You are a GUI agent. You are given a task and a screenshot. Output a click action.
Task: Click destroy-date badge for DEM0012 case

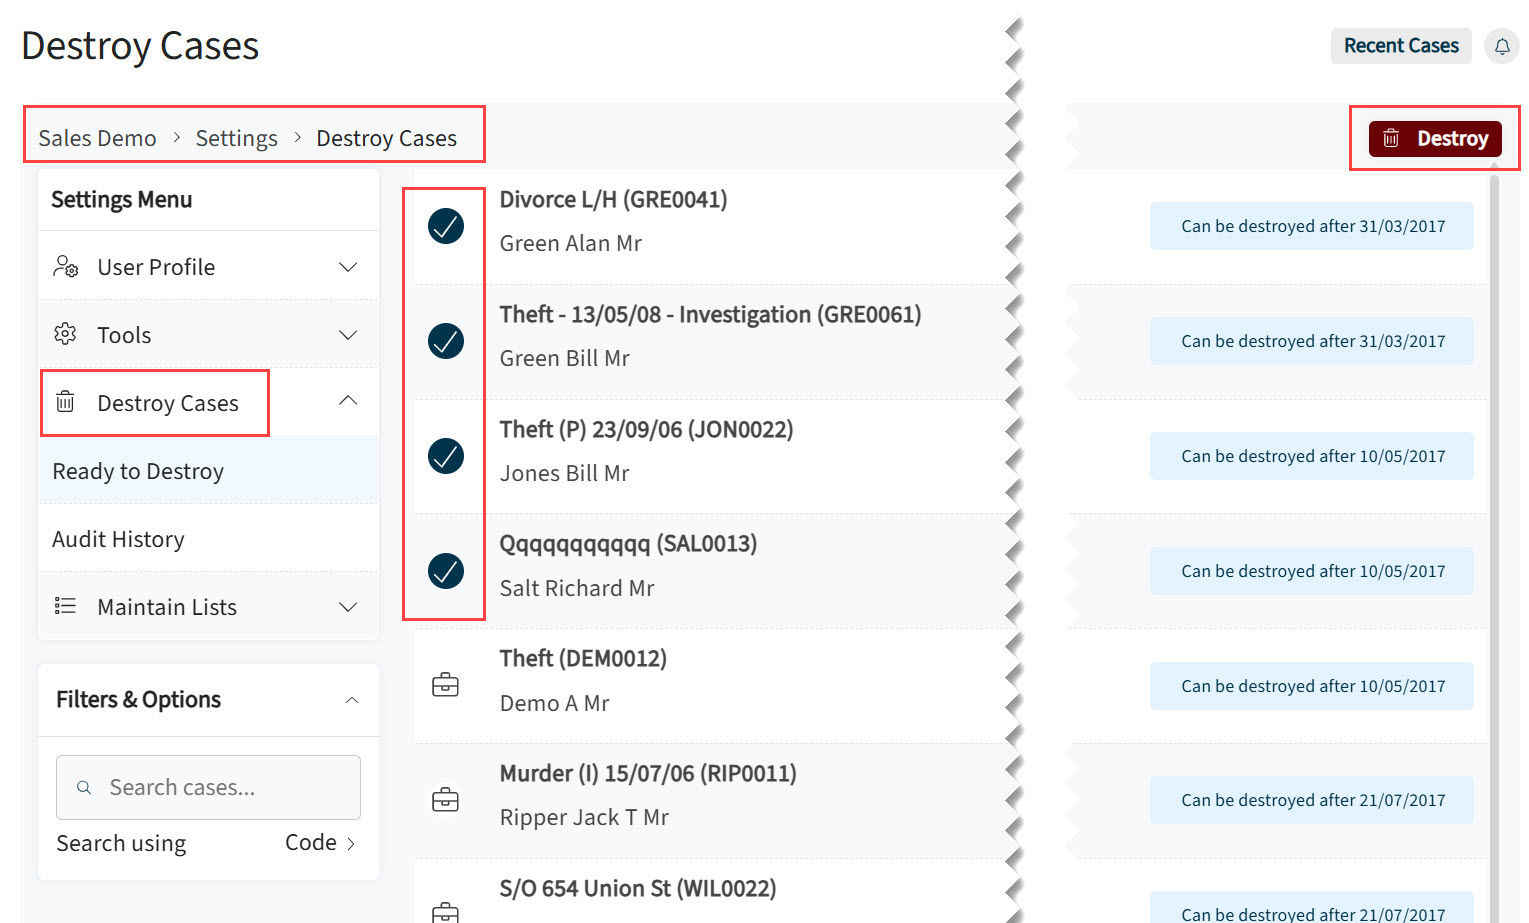[1312, 686]
